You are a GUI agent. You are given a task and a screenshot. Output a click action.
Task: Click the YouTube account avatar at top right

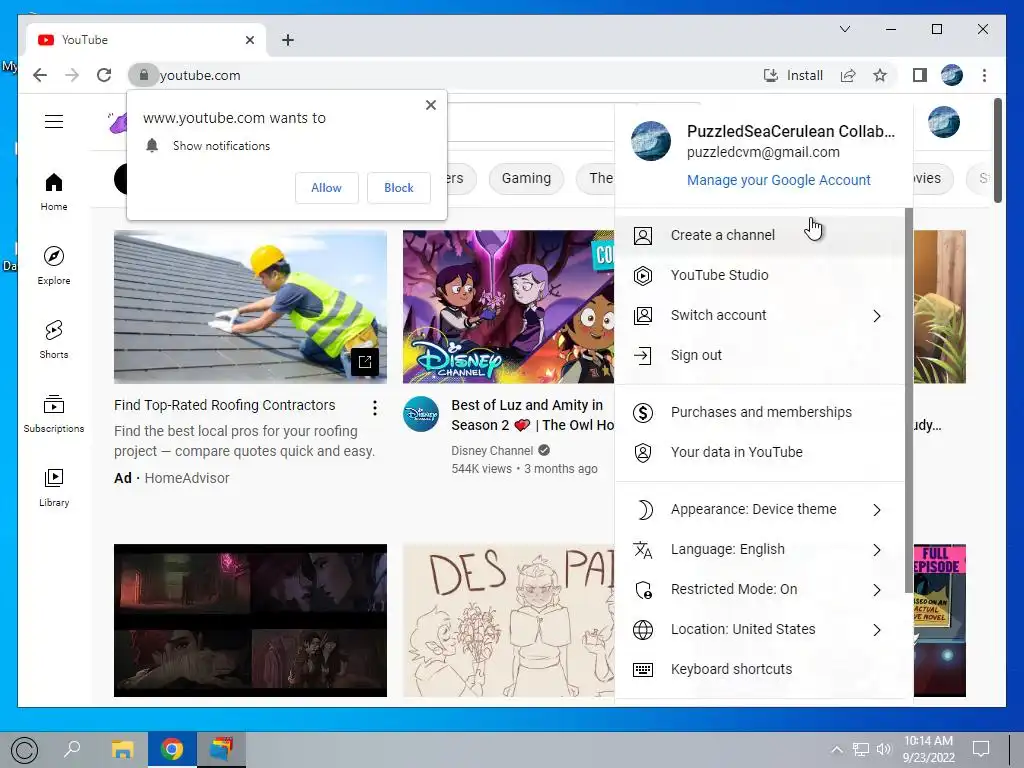[944, 122]
